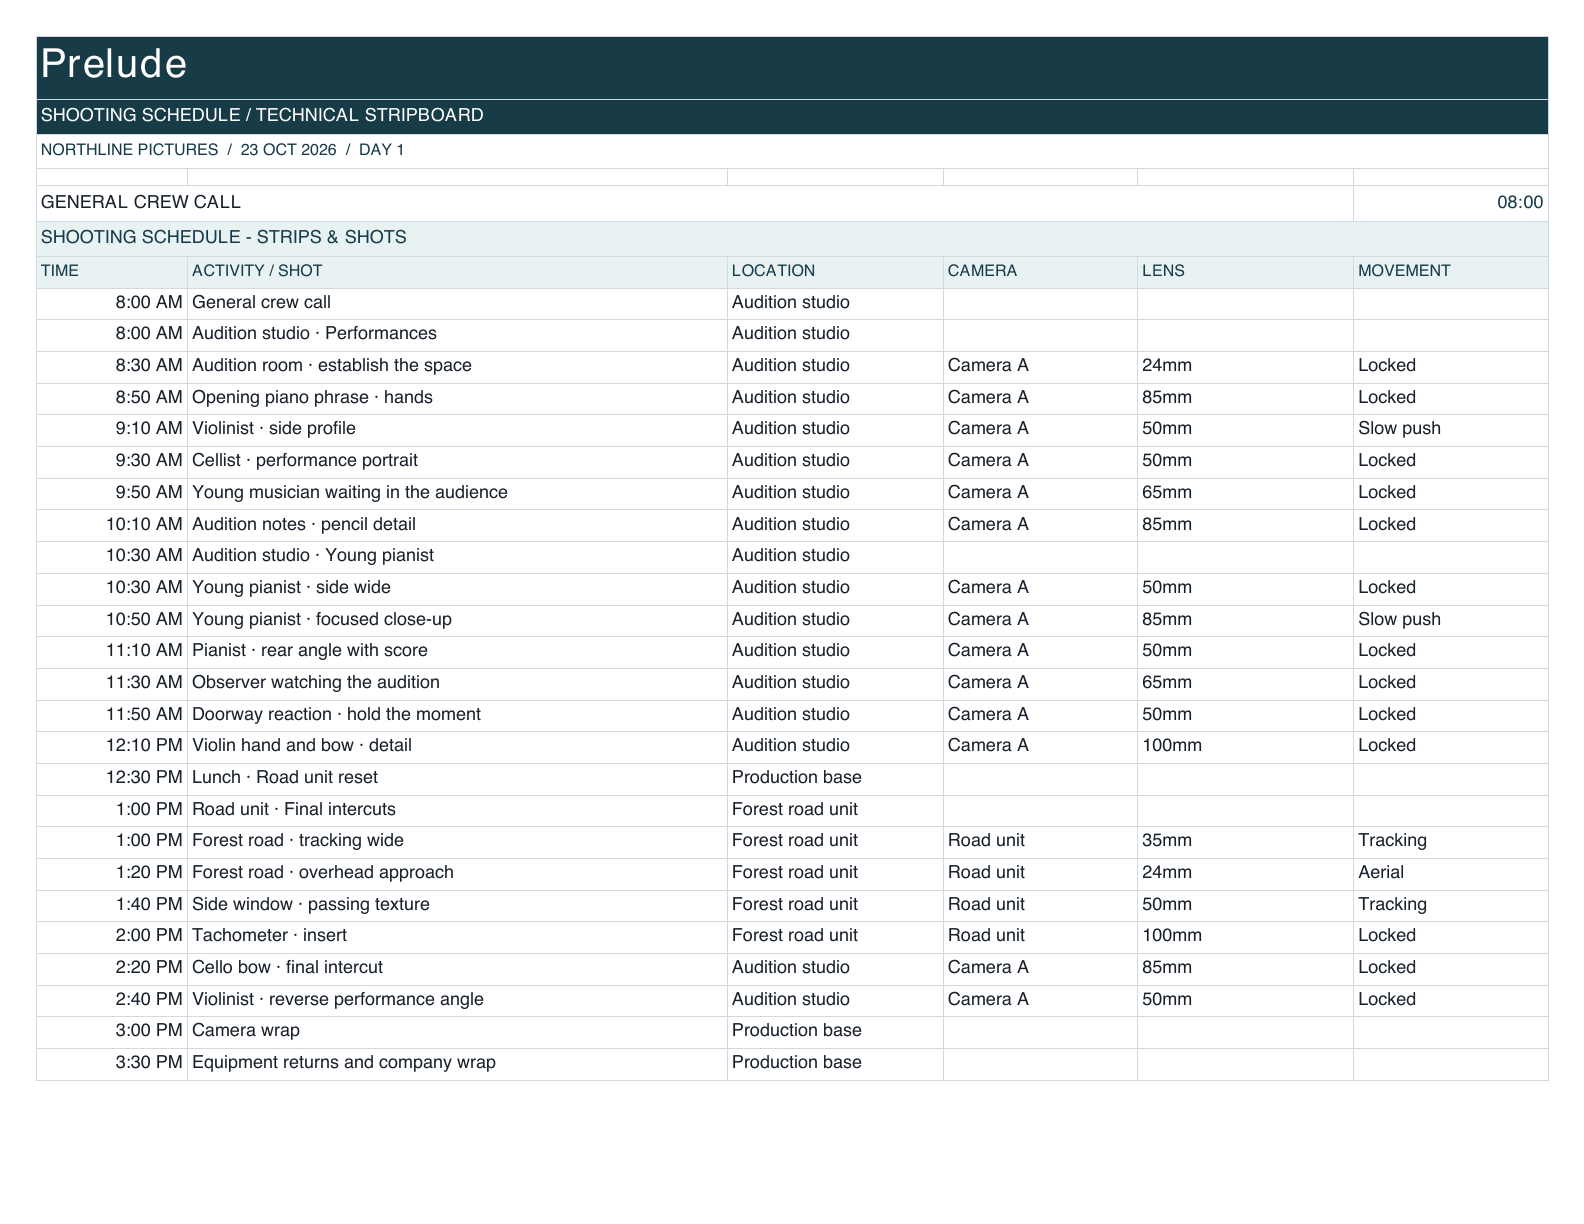Click the MOVEMENT column header

click(x=1450, y=272)
